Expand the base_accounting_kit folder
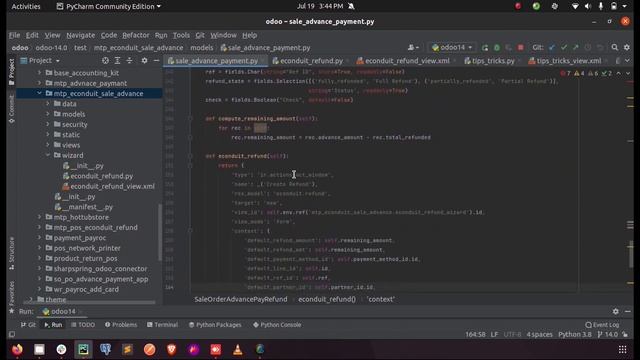The image size is (640, 360). coord(39,73)
